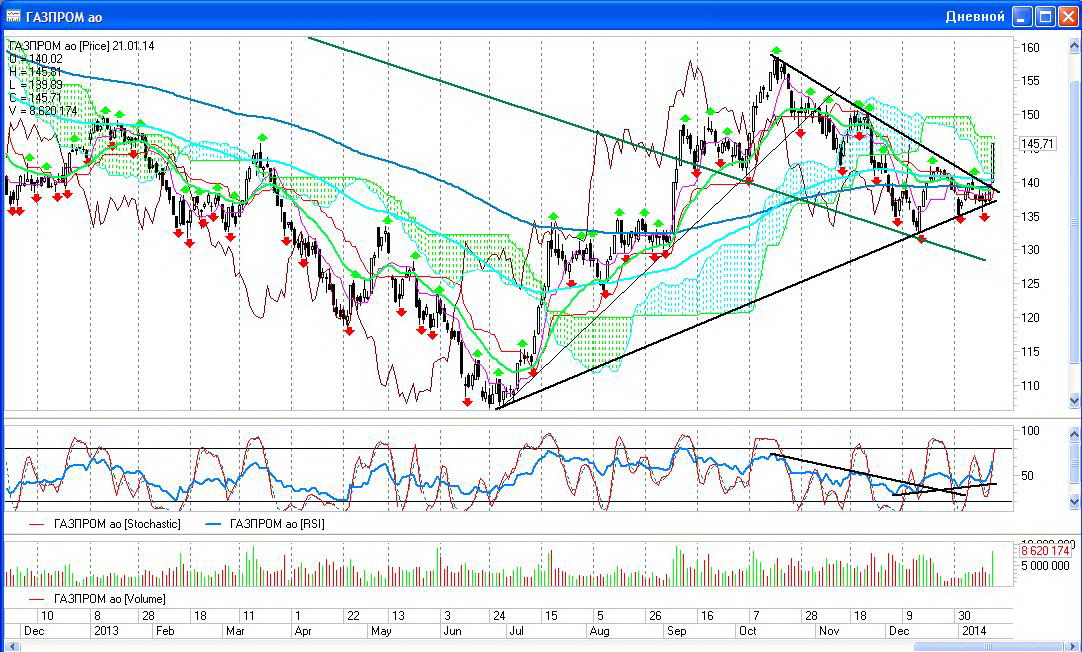The height and width of the screenshot is (652, 1082).
Task: Select the ГАЗПРОМ ао [RSI] legend entry
Action: (x=265, y=524)
